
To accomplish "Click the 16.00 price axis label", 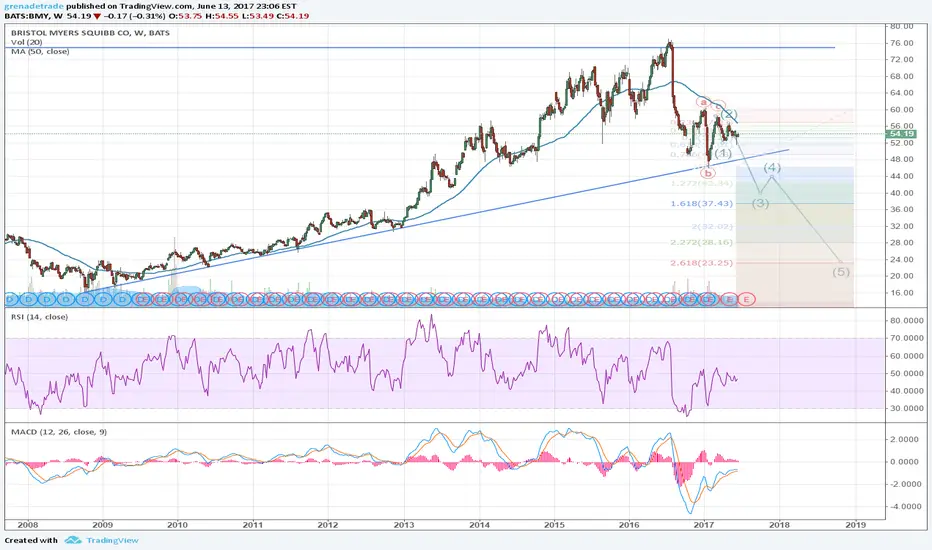I will click(902, 293).
